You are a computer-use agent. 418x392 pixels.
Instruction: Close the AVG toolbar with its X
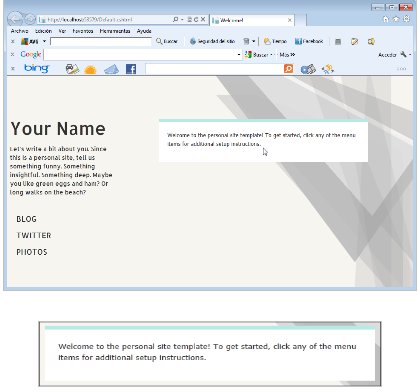click(x=13, y=42)
